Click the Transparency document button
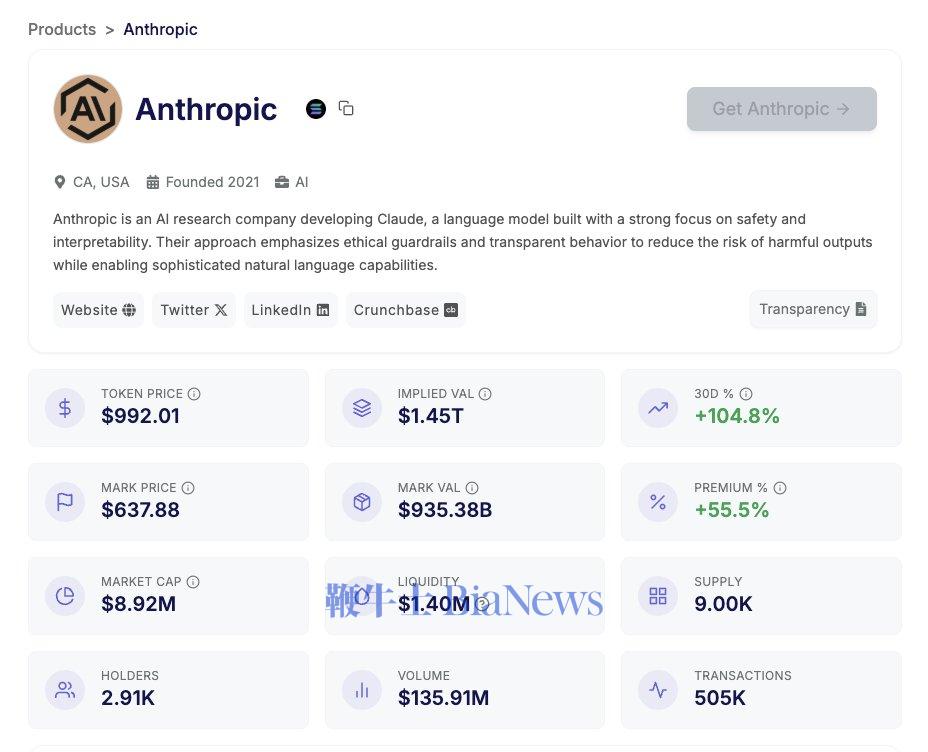928x752 pixels. point(812,309)
